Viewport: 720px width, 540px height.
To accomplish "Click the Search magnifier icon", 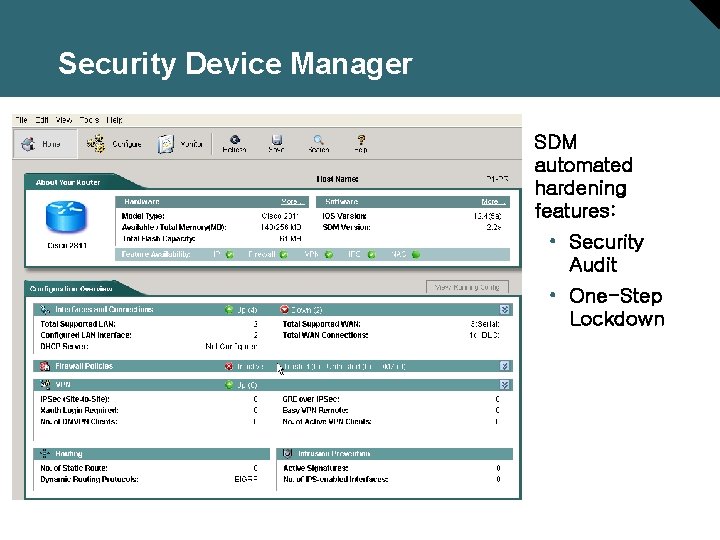I will coord(318,140).
